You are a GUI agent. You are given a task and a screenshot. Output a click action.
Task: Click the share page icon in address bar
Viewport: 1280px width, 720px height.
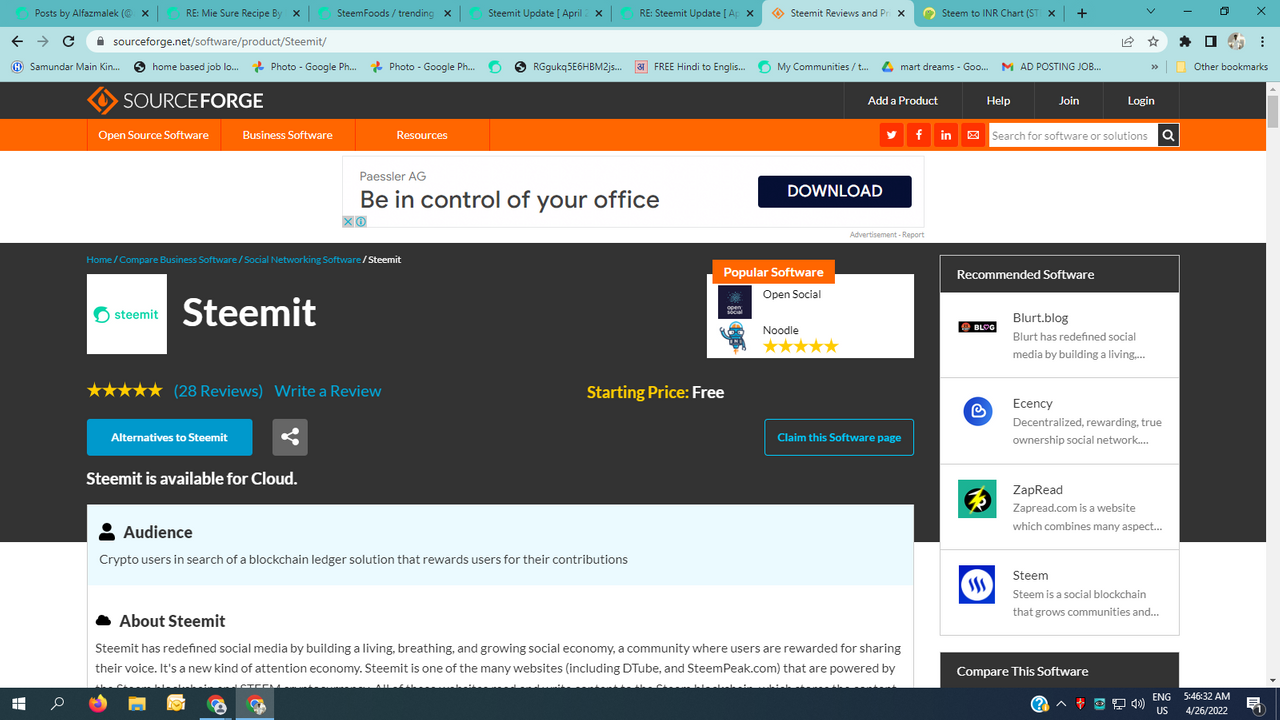coord(1127,41)
